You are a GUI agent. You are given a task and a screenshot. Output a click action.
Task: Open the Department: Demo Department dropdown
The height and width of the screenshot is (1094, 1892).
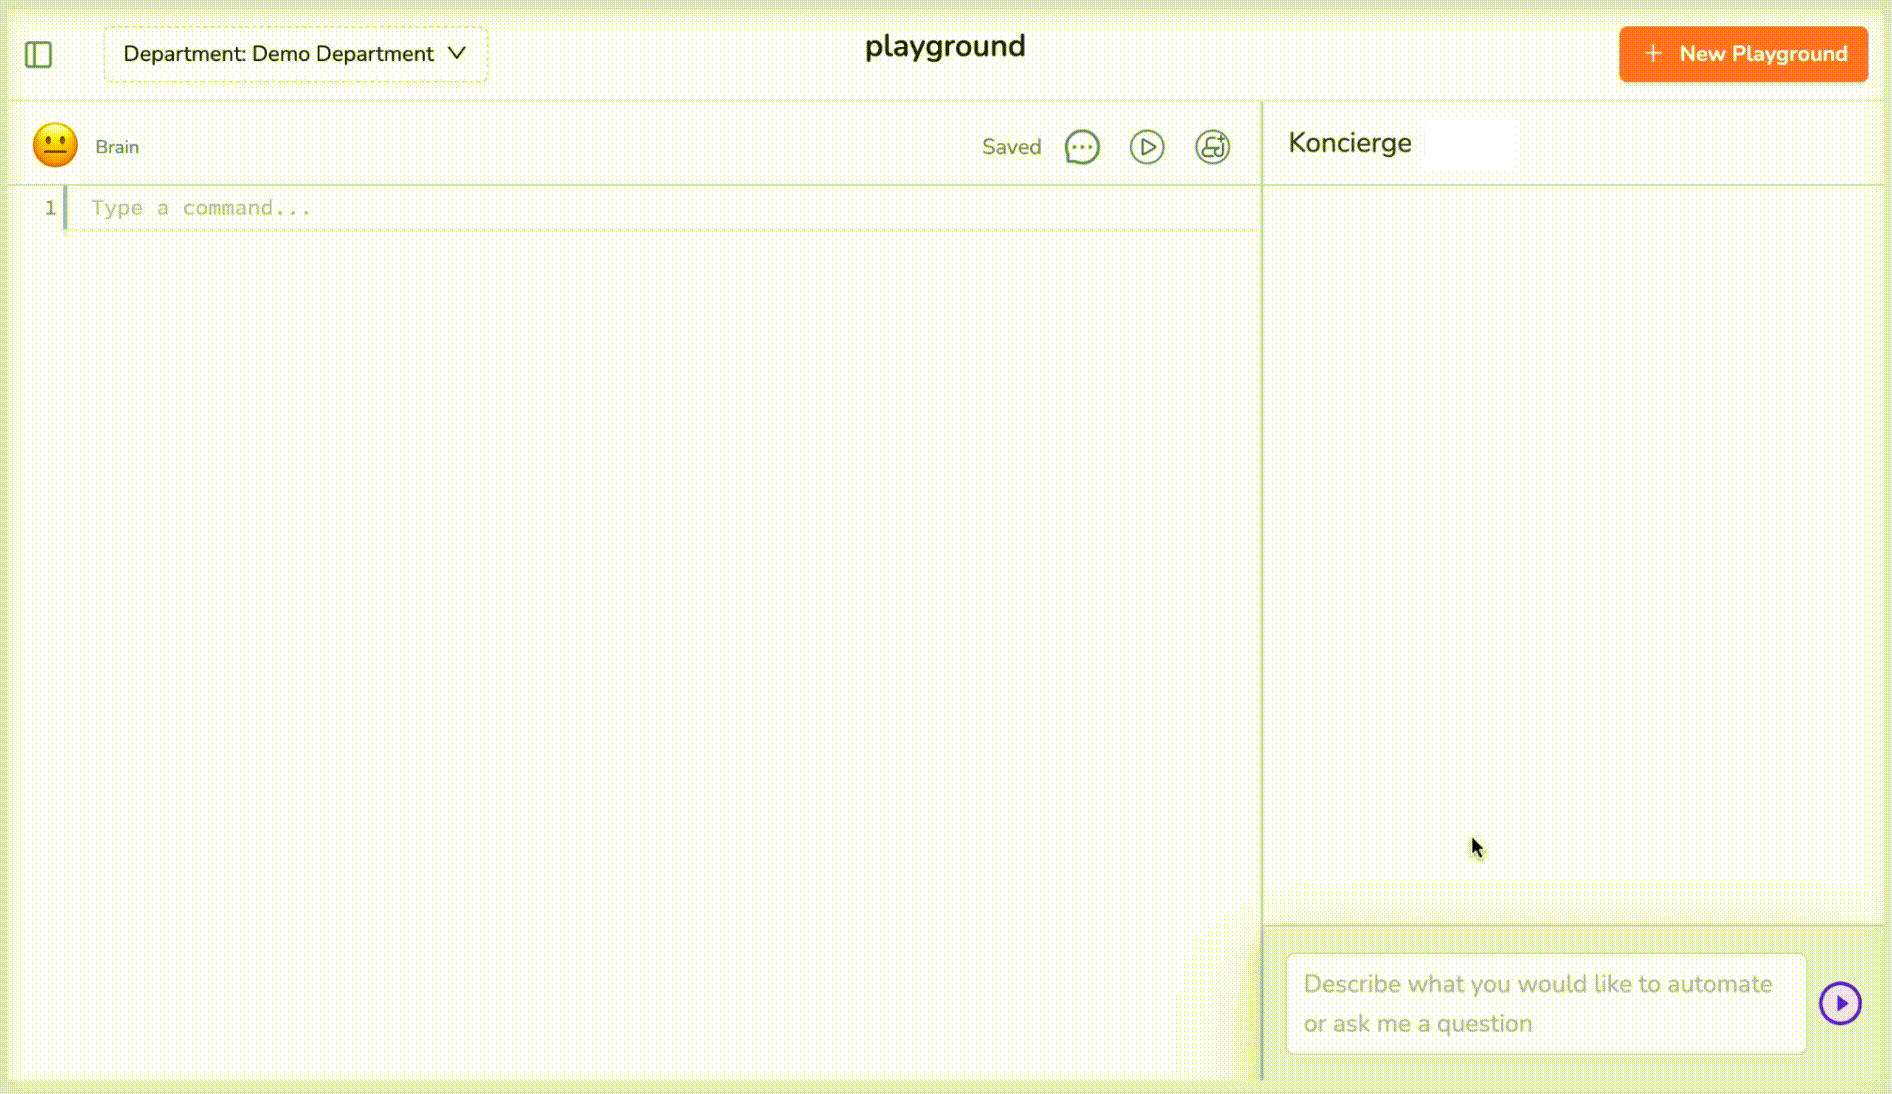click(x=296, y=54)
